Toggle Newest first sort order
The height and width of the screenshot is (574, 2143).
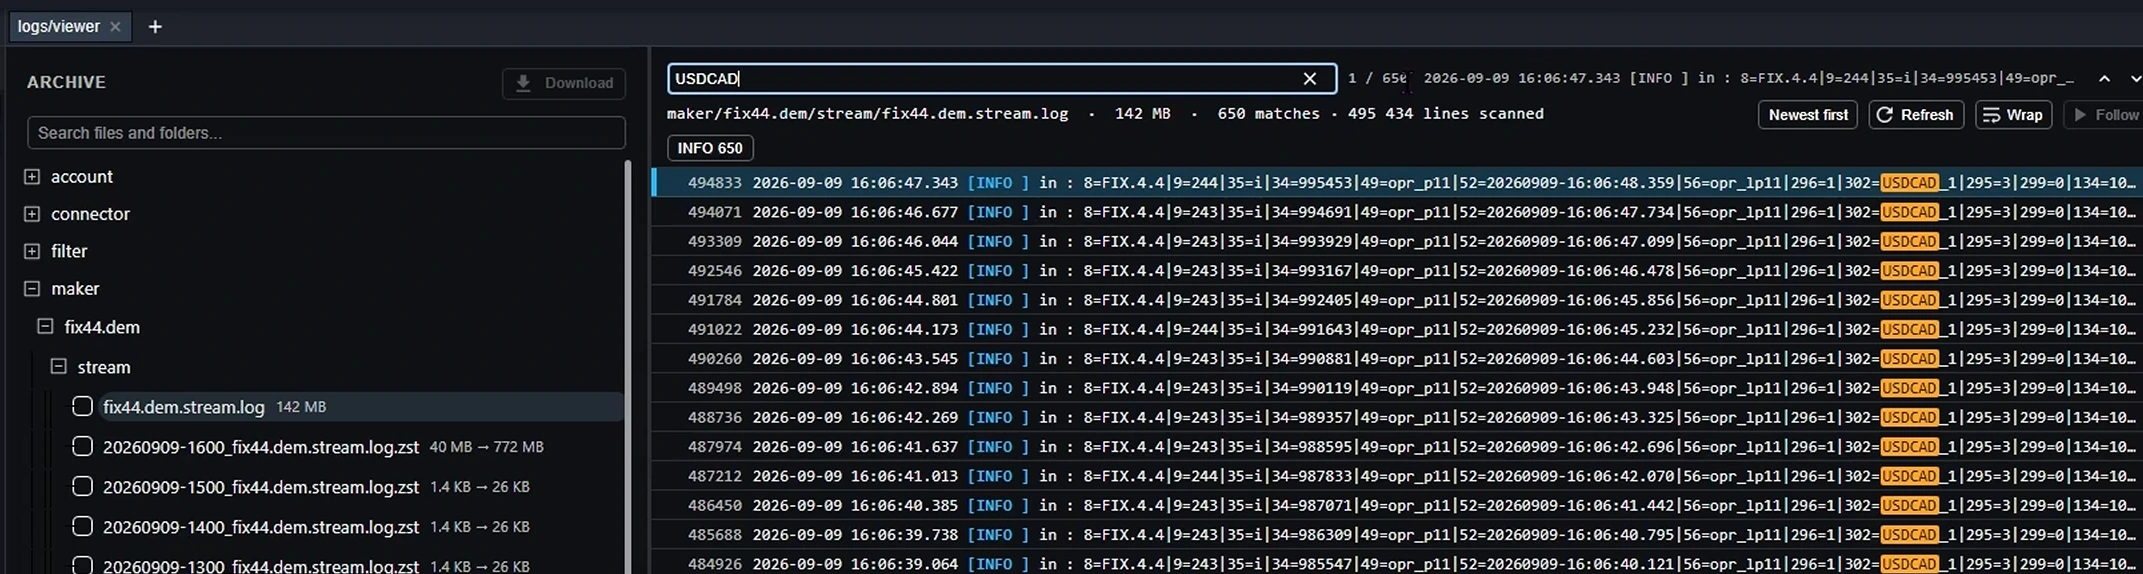tap(1808, 115)
